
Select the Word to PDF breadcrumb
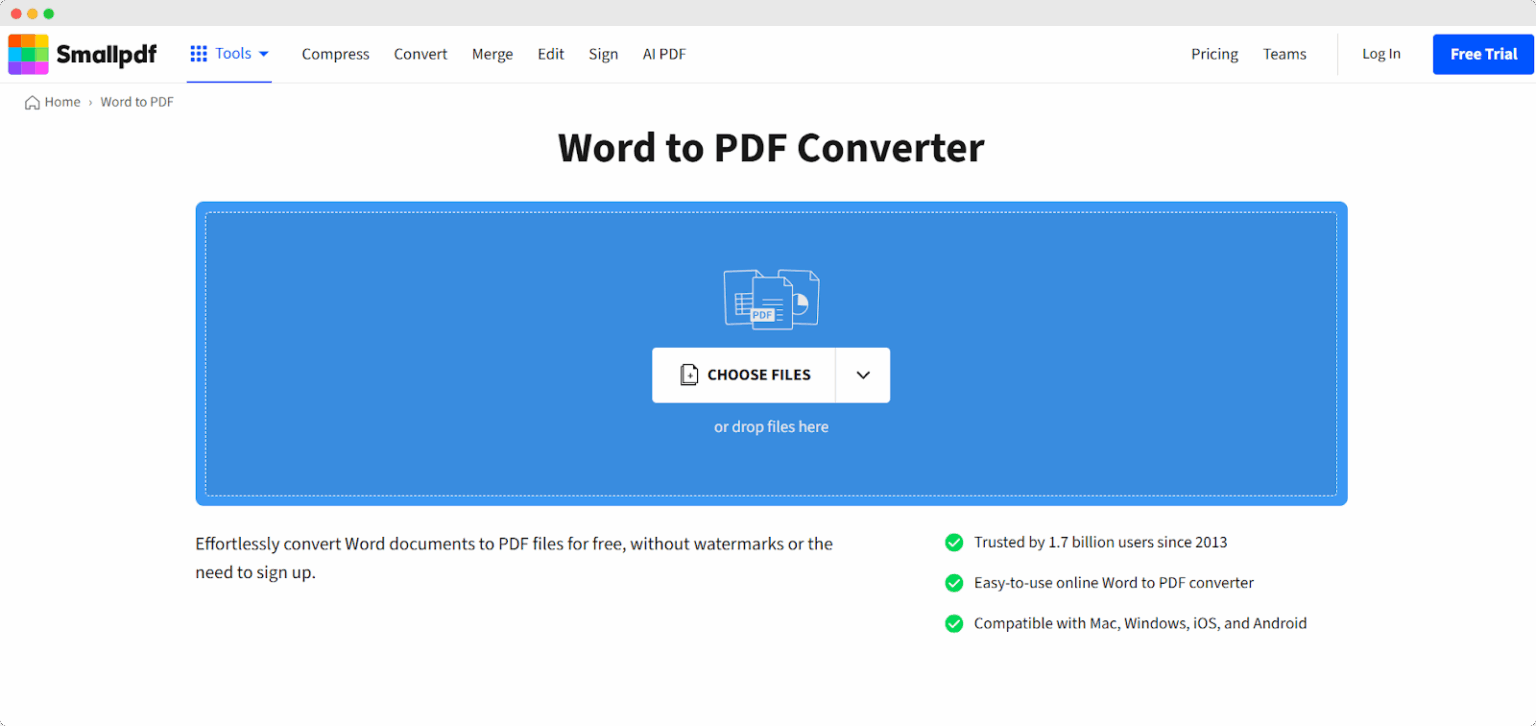(136, 102)
